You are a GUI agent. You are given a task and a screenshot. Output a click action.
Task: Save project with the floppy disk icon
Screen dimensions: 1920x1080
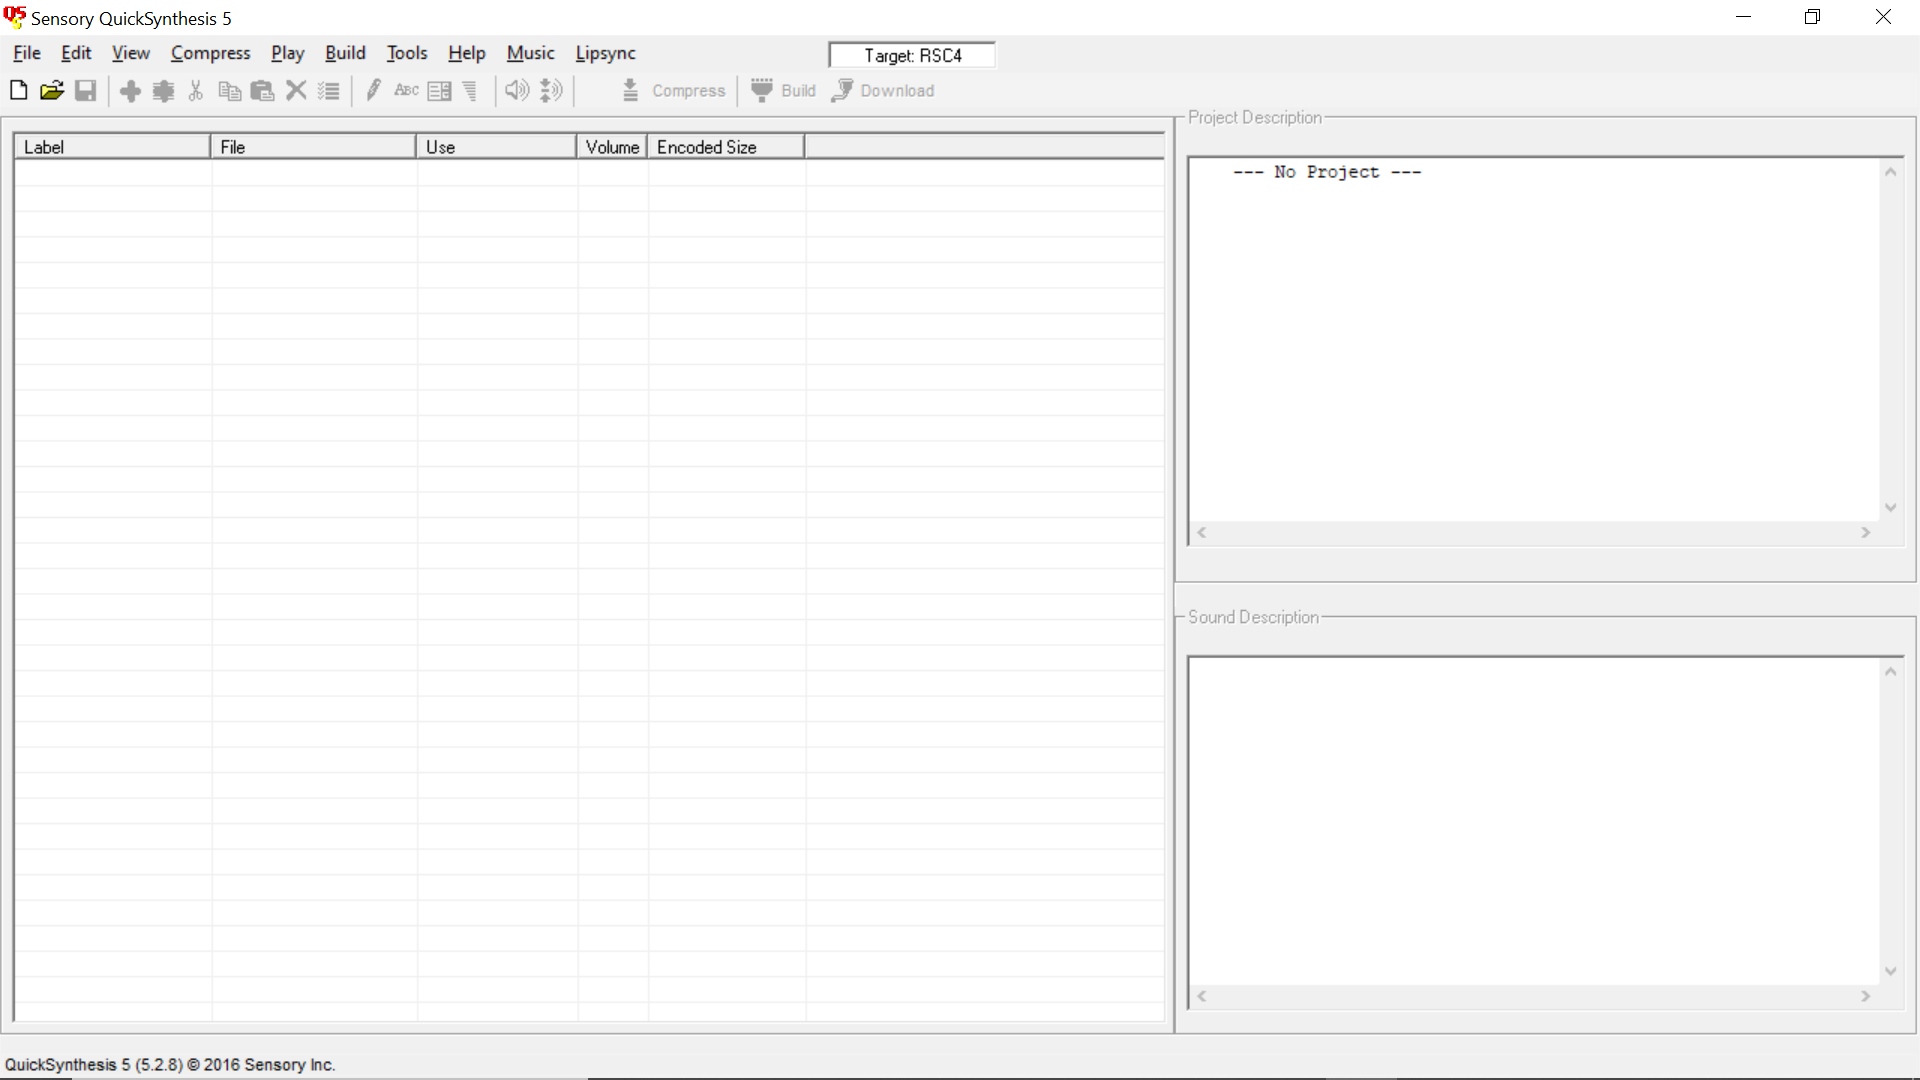pyautogui.click(x=86, y=90)
